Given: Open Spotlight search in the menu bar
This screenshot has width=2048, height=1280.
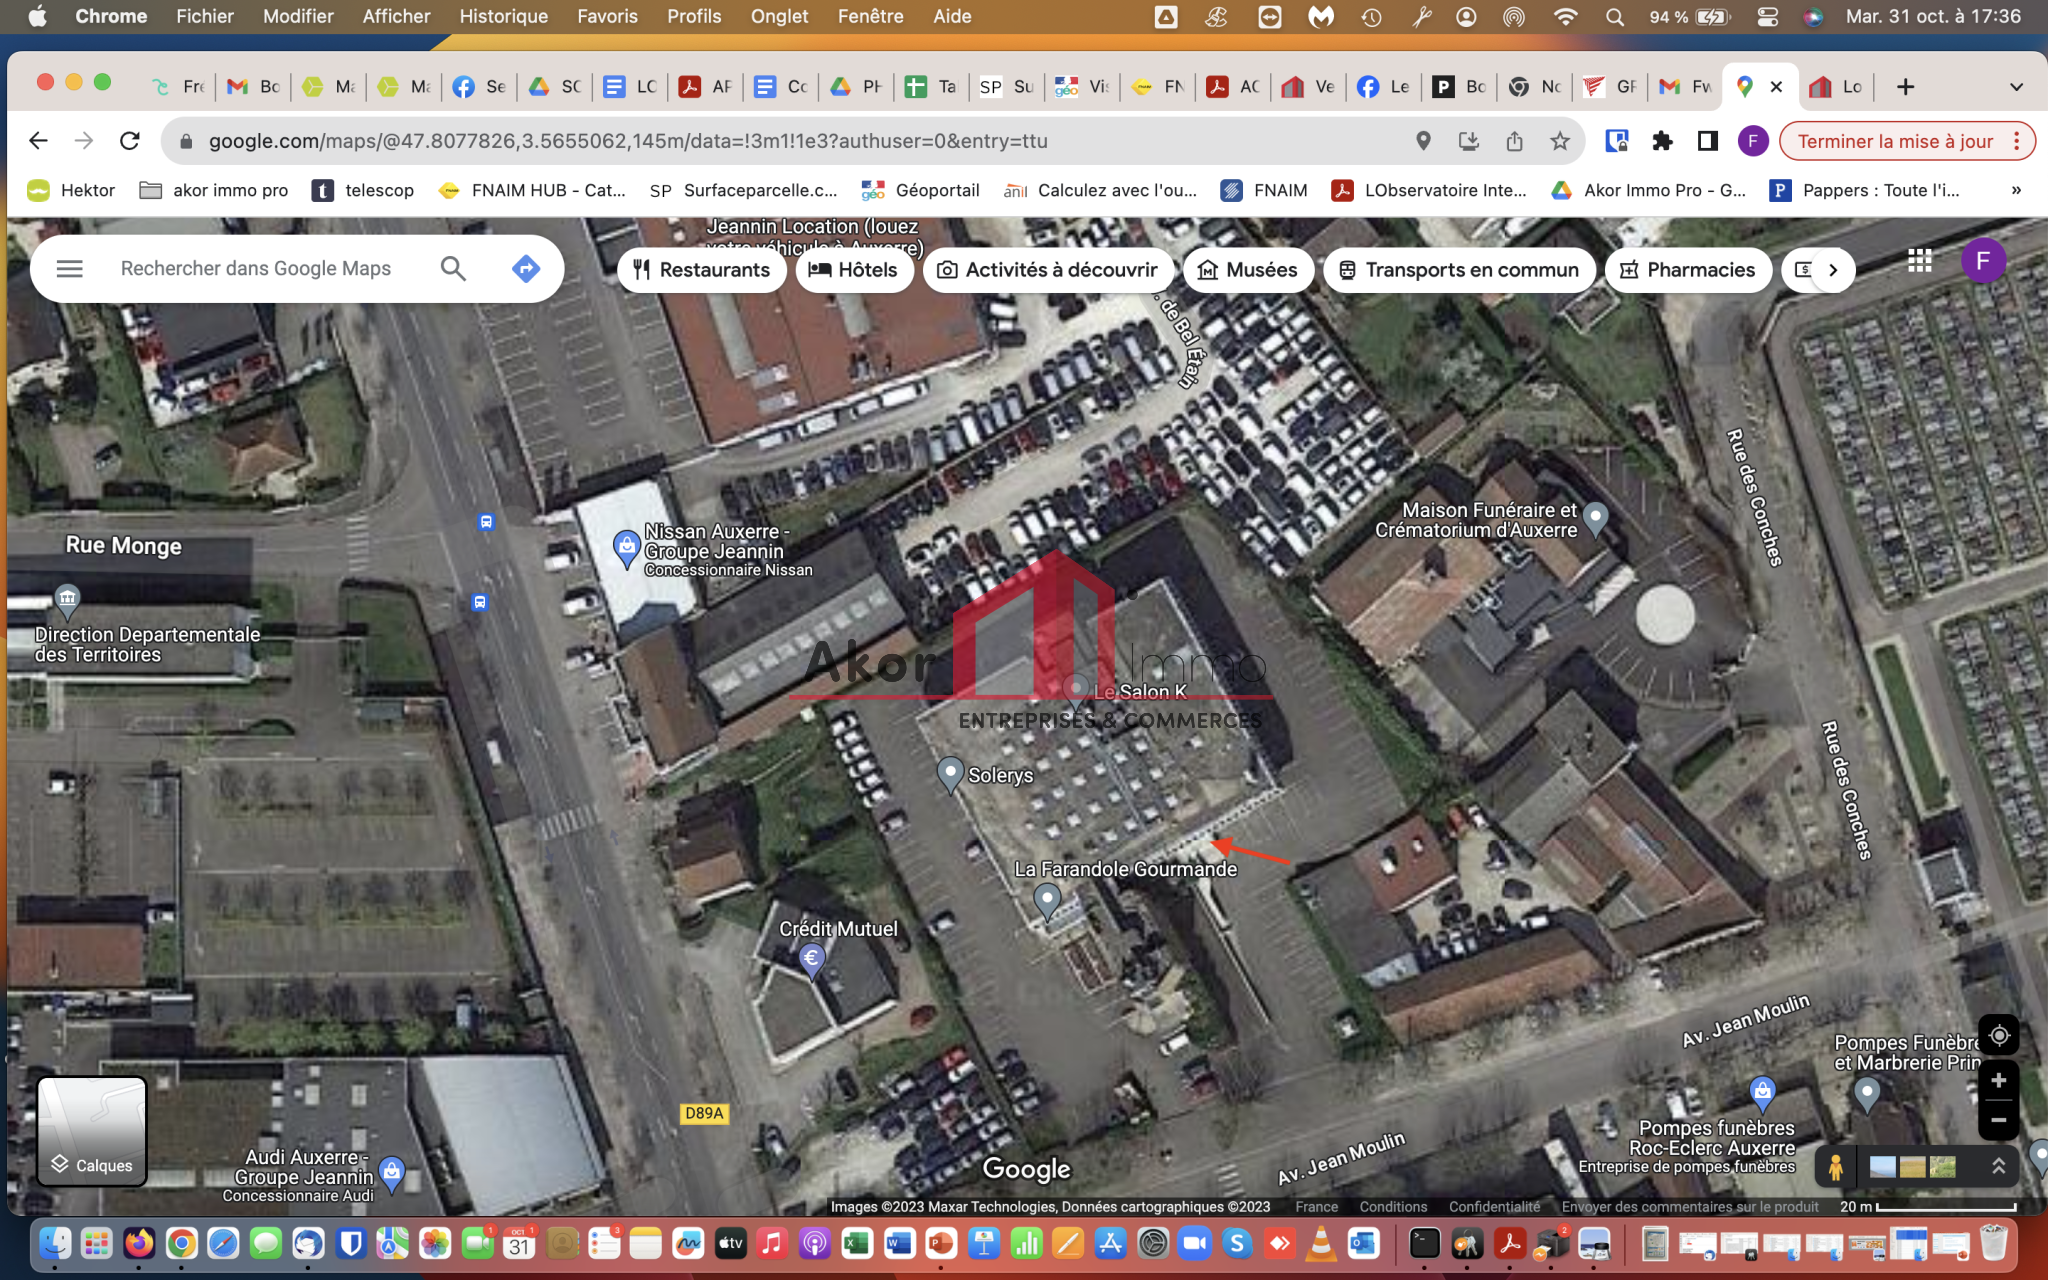Looking at the screenshot, I should click(x=1614, y=16).
